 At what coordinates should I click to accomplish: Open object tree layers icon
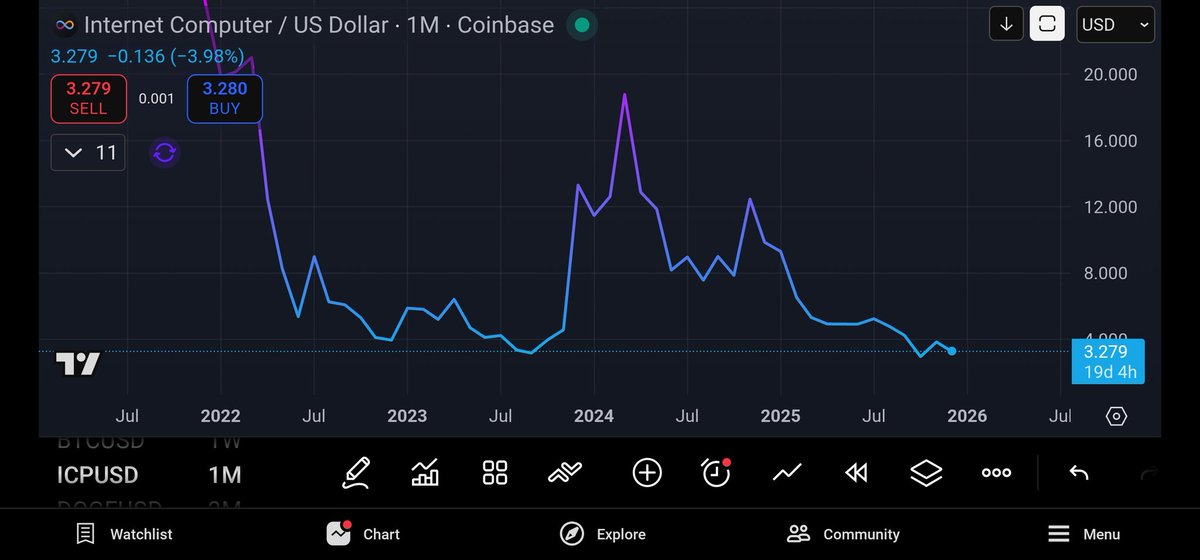point(927,473)
